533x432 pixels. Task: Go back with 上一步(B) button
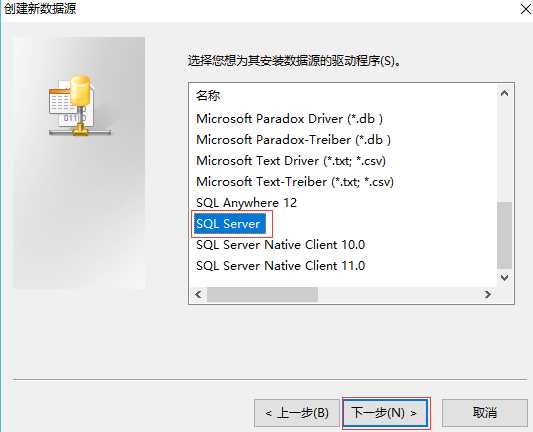[297, 413]
